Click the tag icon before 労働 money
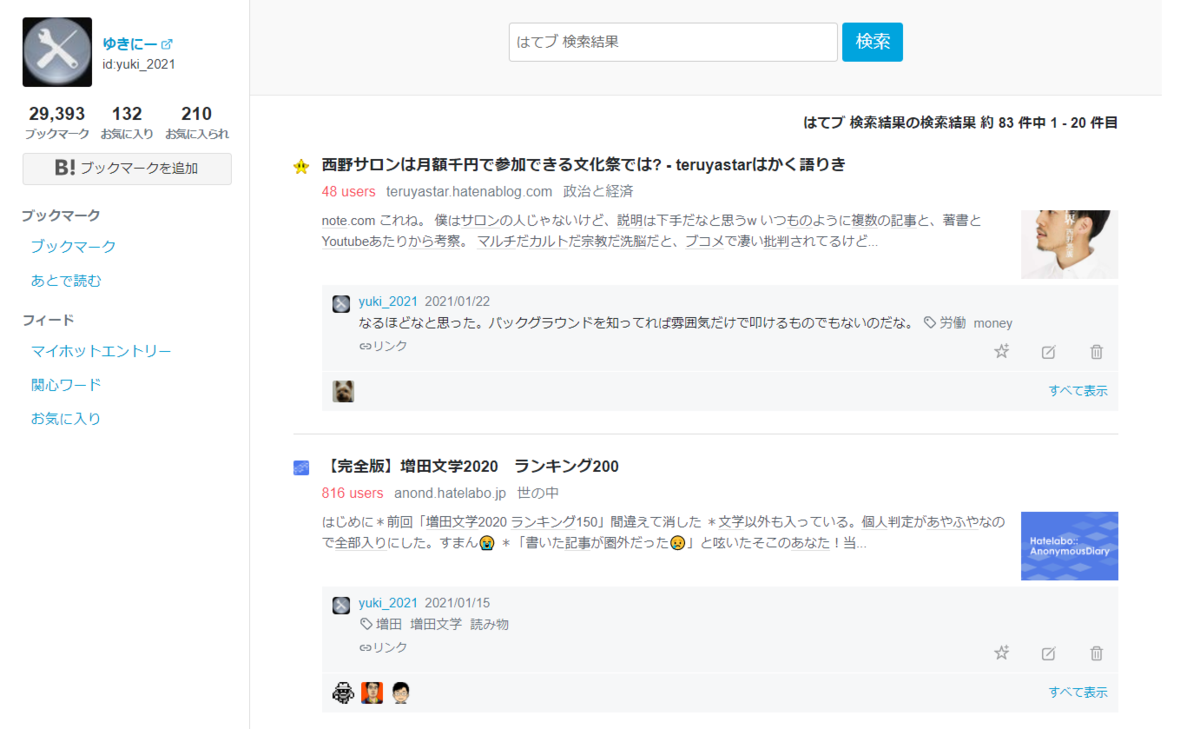This screenshot has height=729, width=1200. click(929, 323)
